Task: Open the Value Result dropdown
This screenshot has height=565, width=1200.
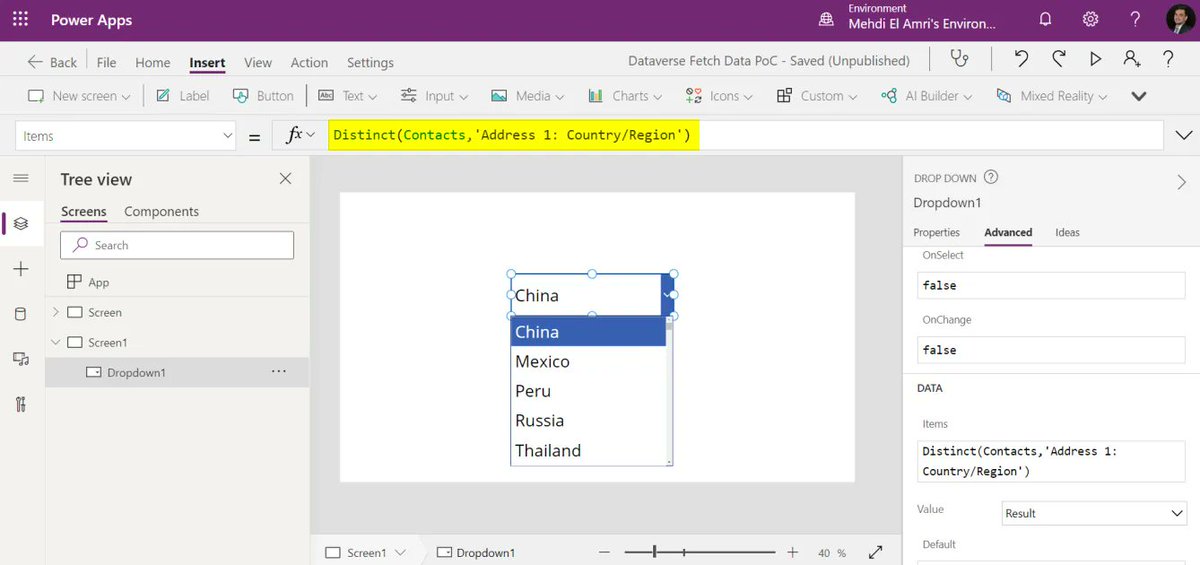Action: pos(1094,513)
